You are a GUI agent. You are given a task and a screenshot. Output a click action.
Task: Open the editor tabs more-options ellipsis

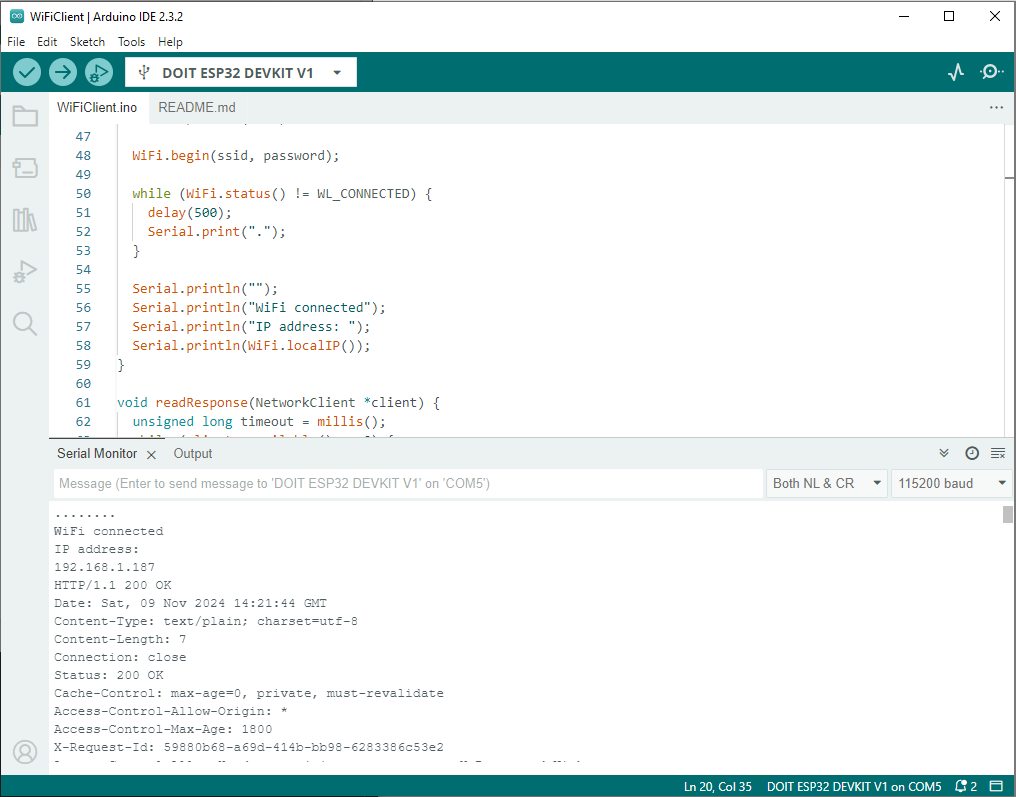click(996, 108)
